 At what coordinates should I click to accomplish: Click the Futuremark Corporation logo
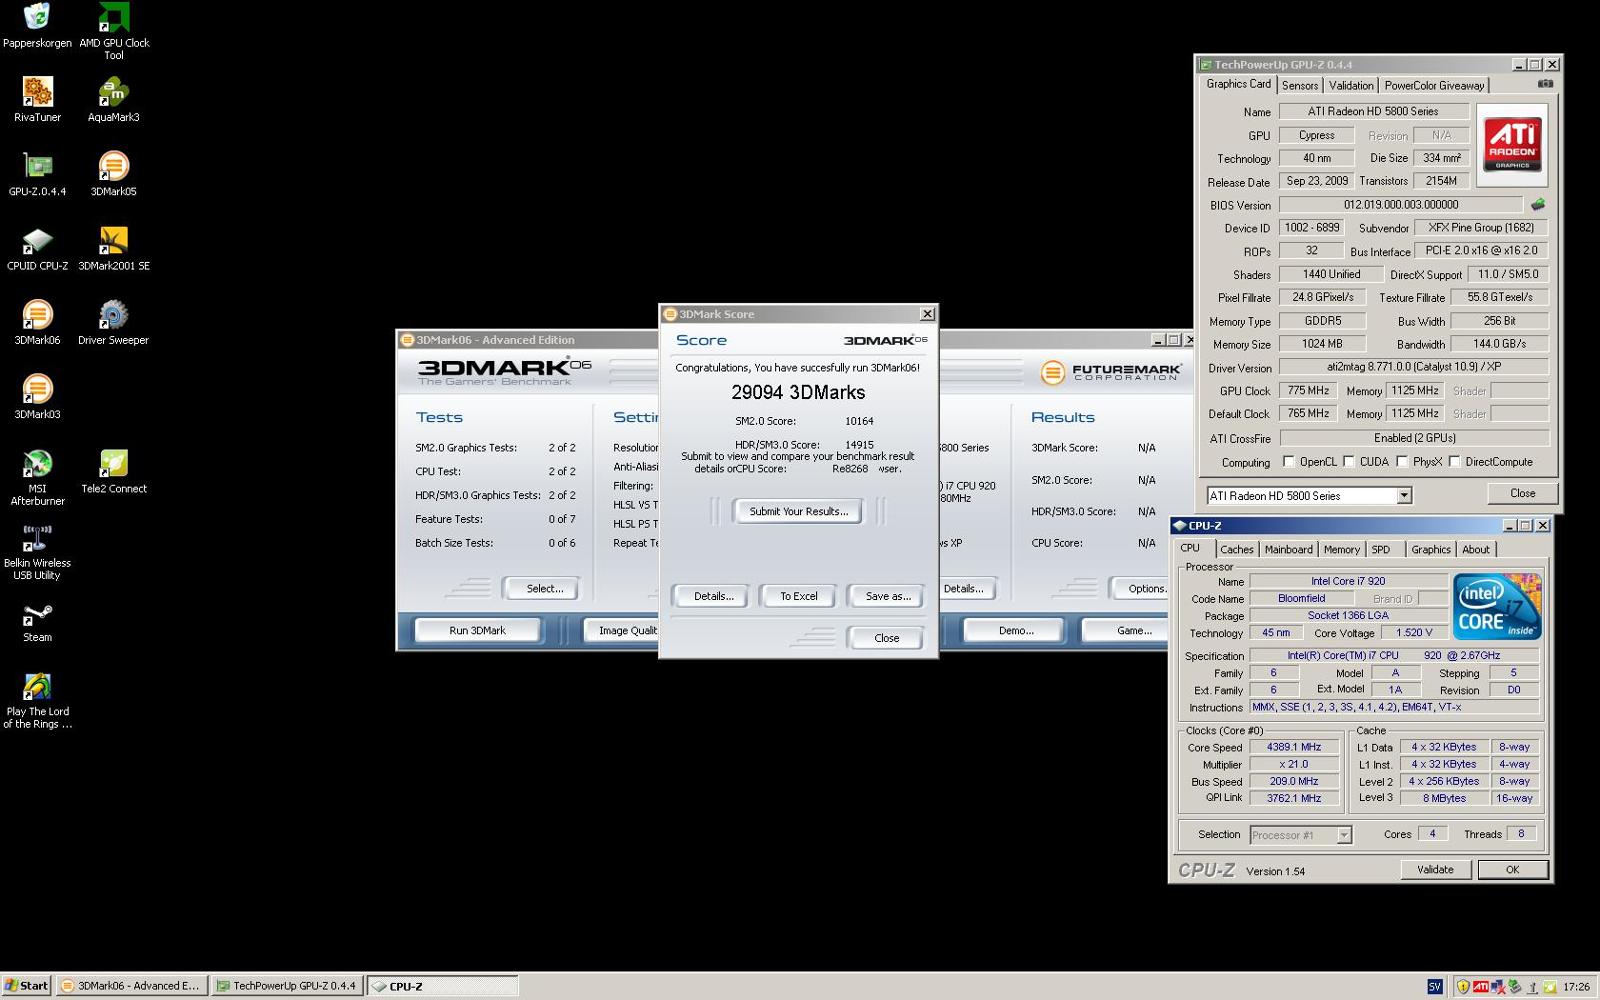click(1111, 372)
